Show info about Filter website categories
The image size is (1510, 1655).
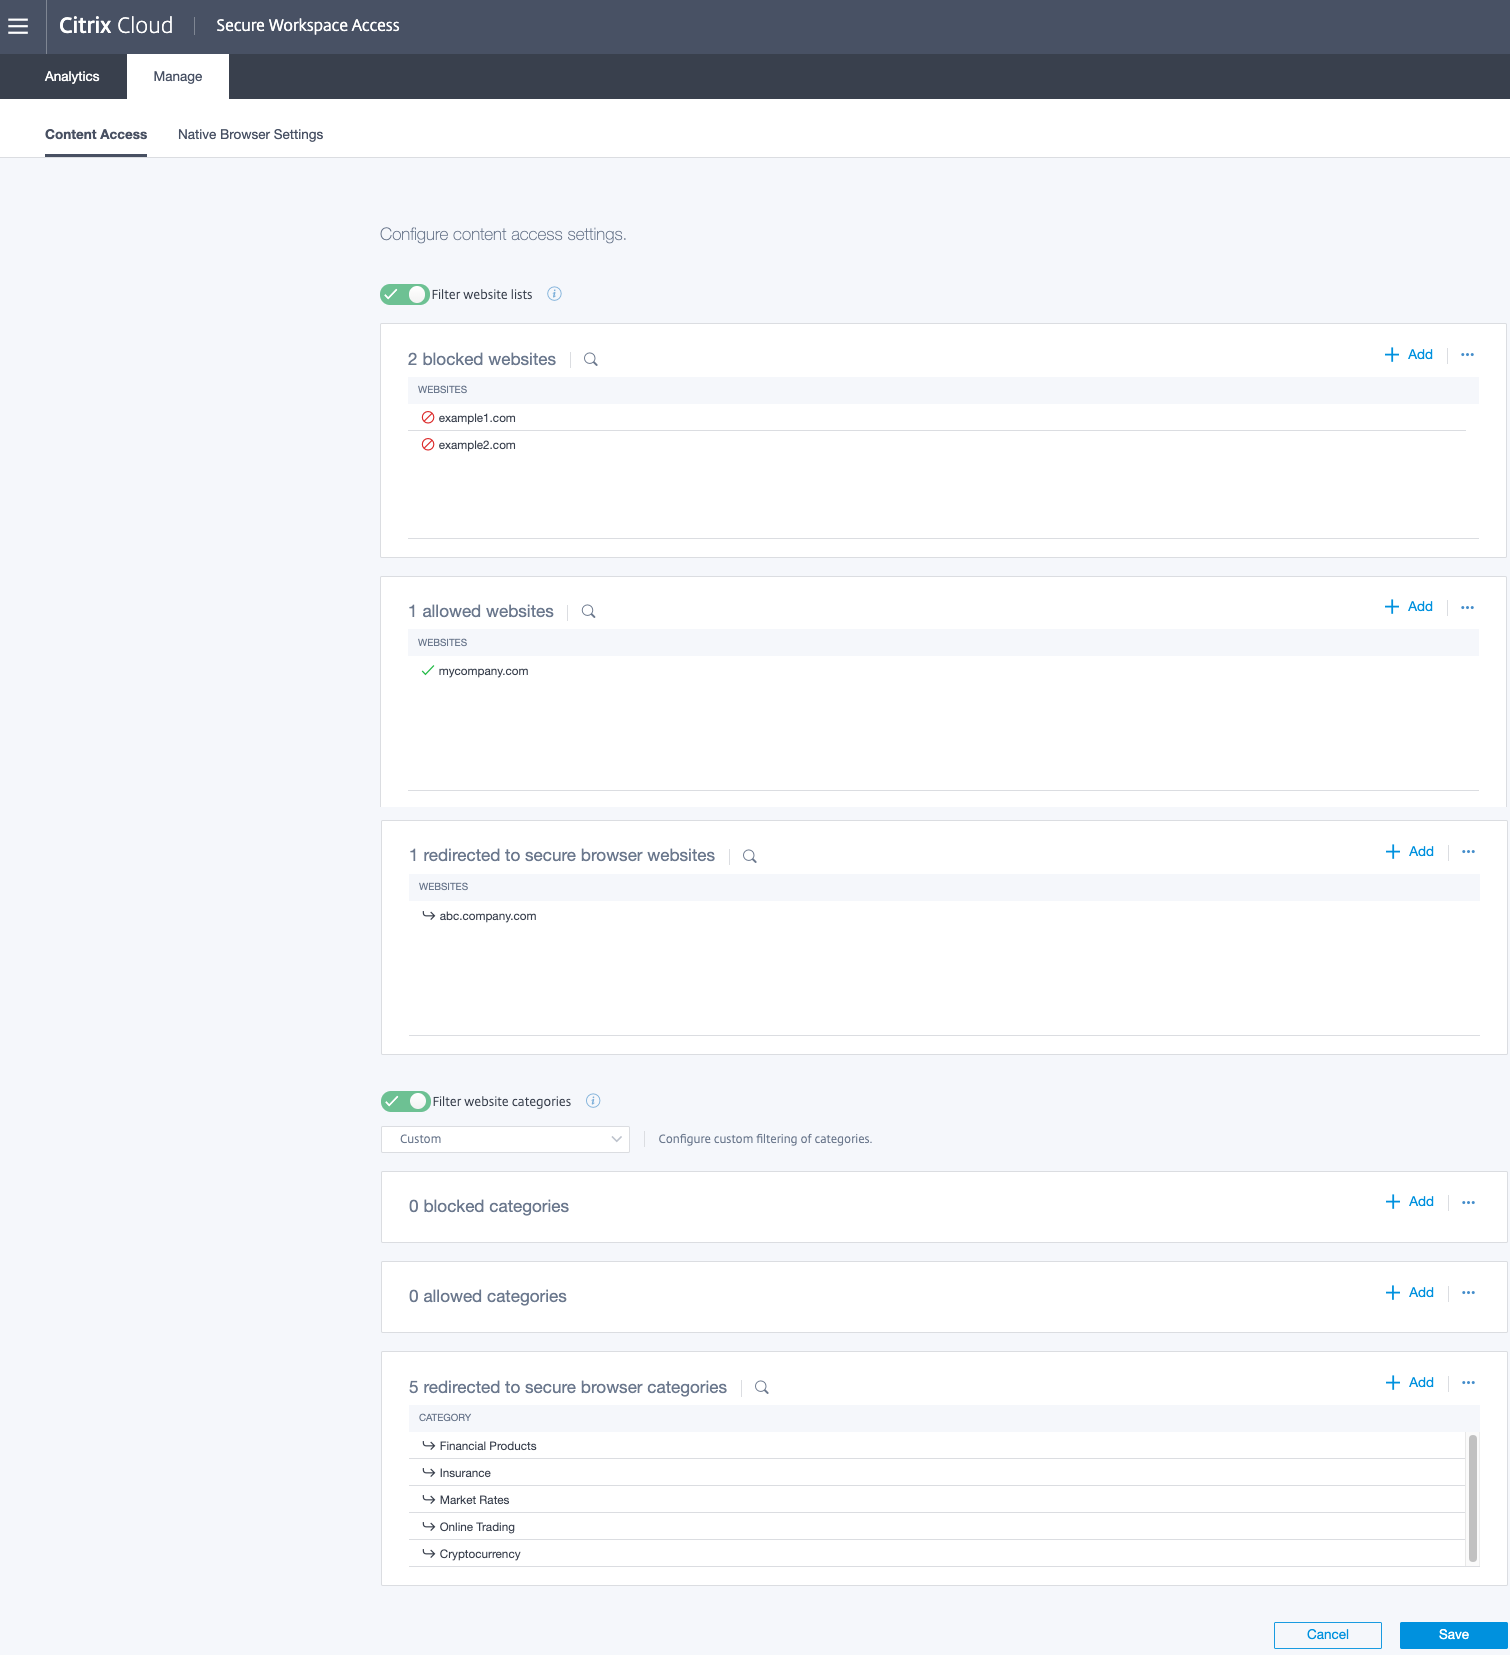tap(593, 1101)
